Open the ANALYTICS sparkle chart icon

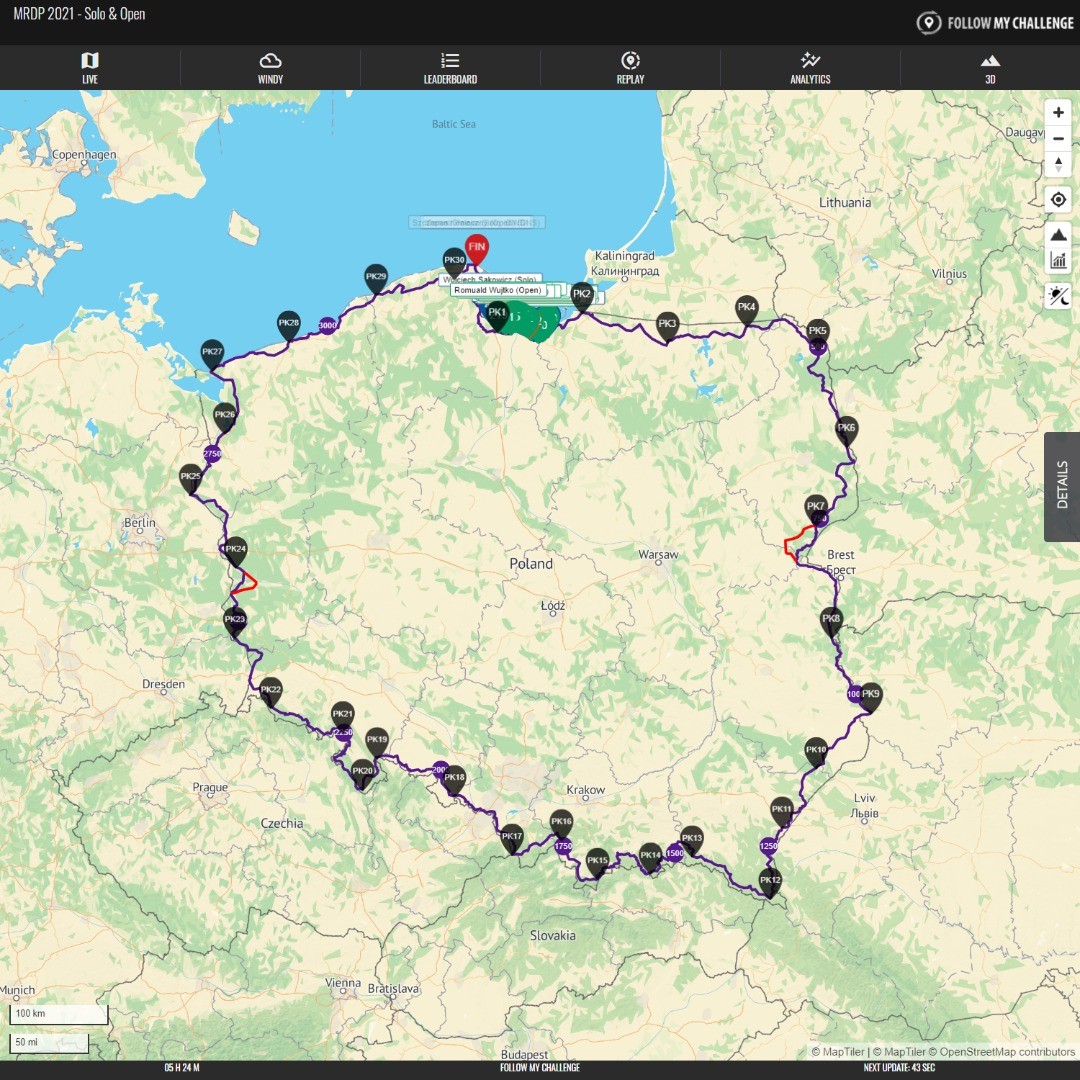pos(810,67)
